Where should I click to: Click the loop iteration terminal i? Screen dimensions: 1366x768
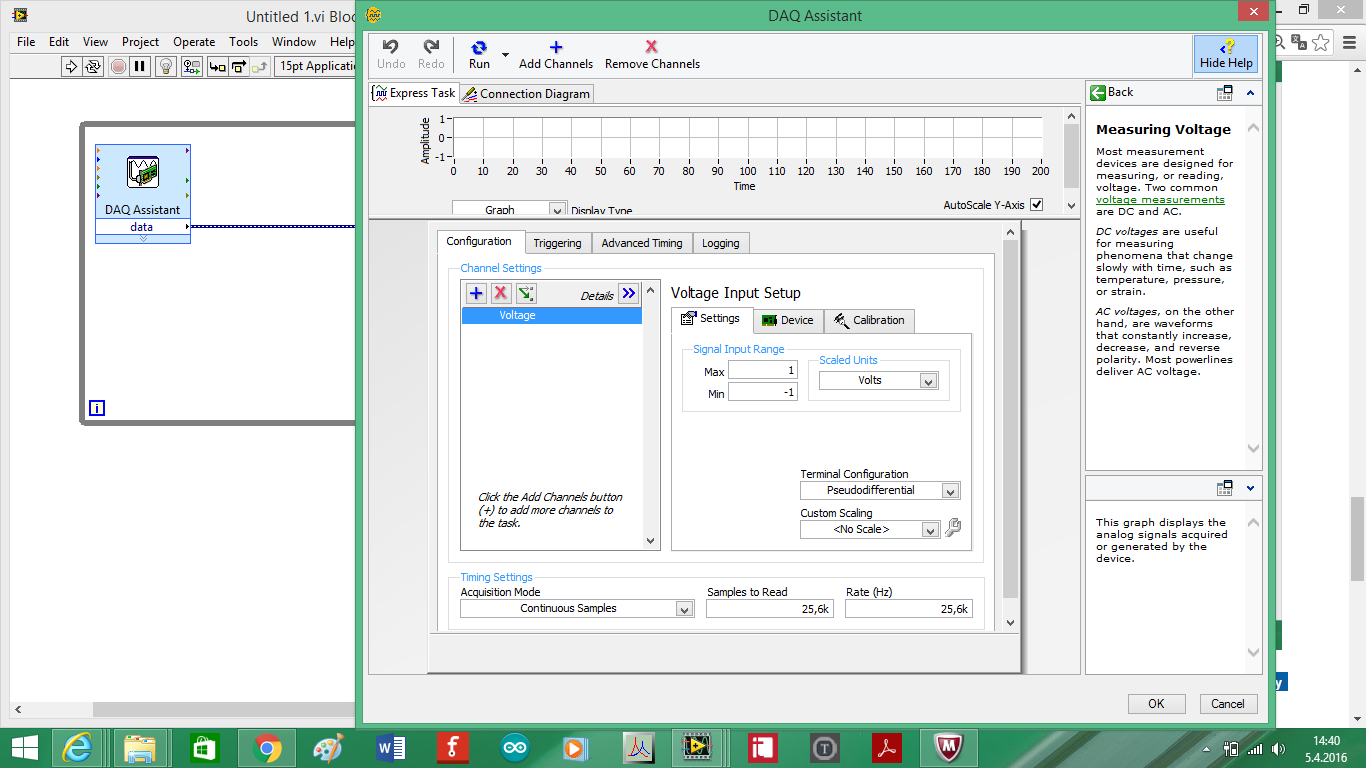97,408
